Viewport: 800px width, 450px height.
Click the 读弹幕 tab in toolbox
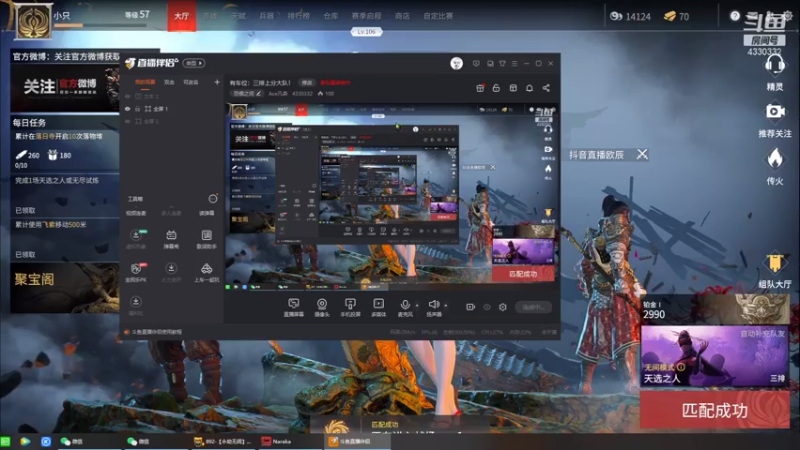click(x=207, y=213)
